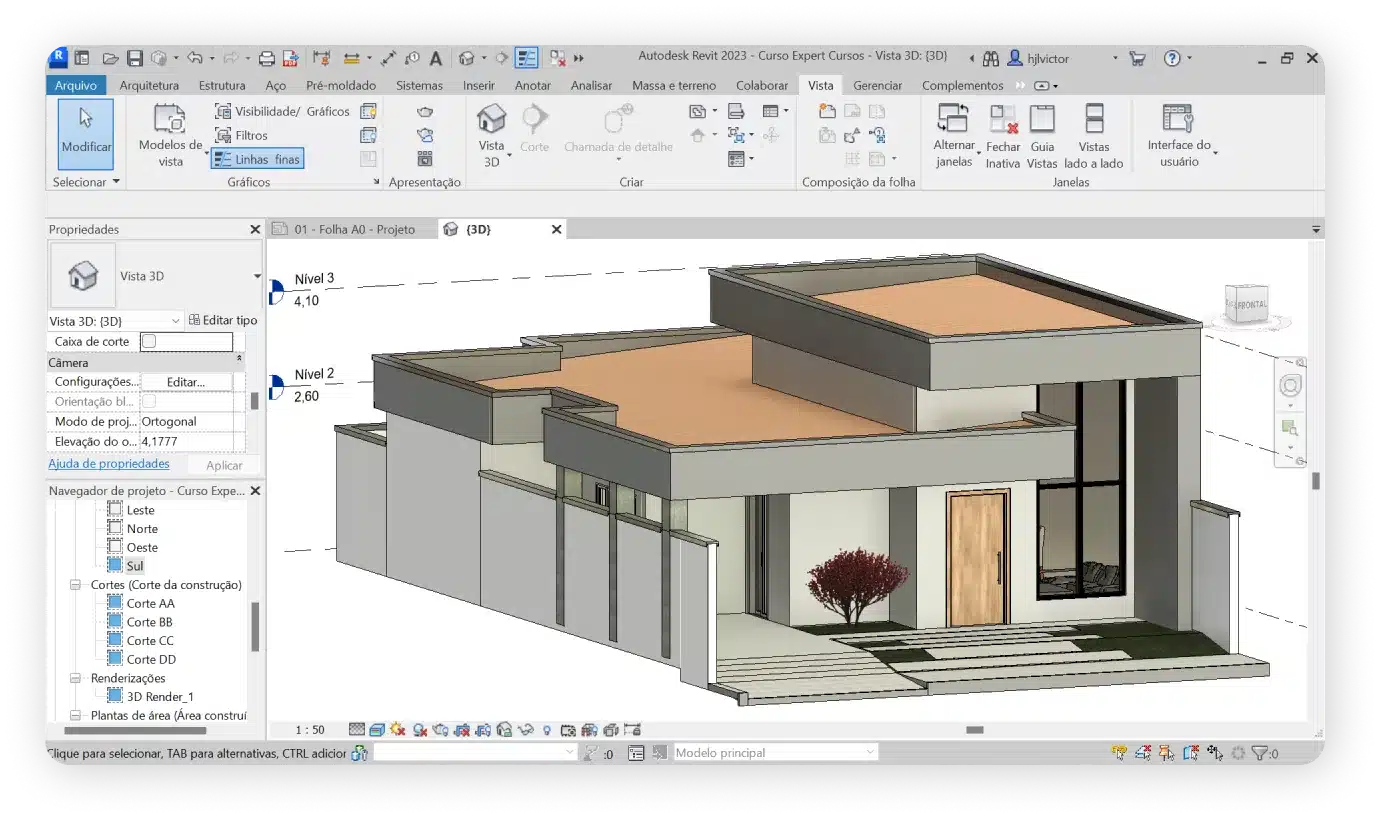This screenshot has height=820, width=1380.
Task: Open the Ajuda de propriedades link
Action: point(109,463)
